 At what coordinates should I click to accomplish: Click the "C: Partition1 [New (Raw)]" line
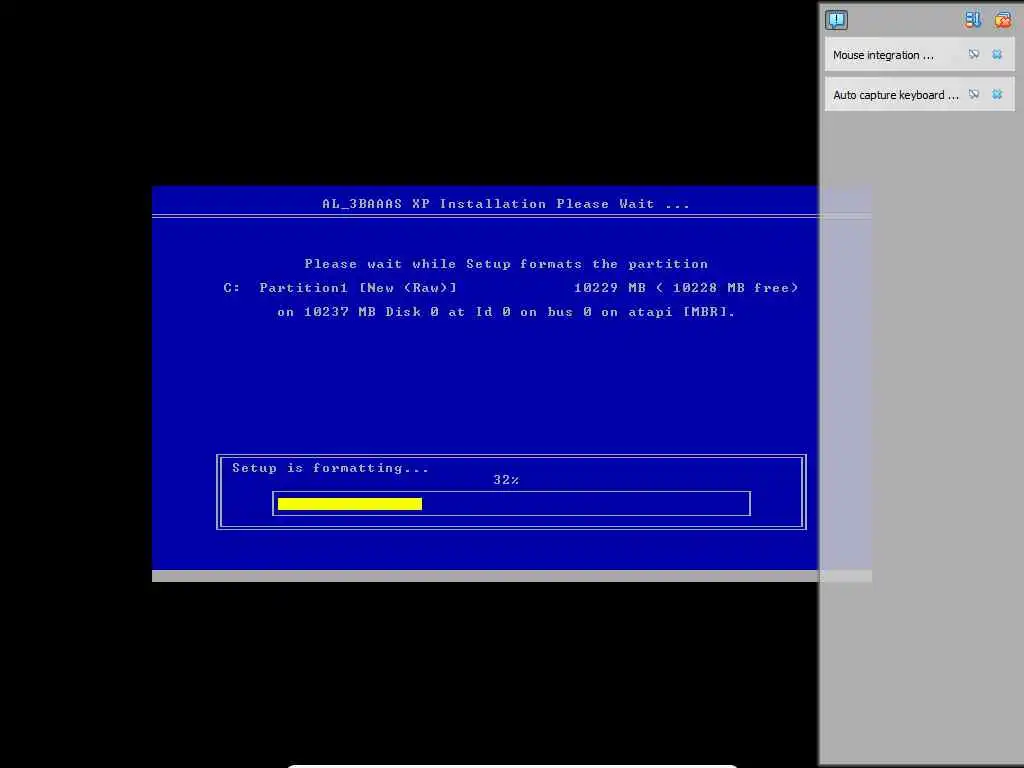(x=340, y=288)
